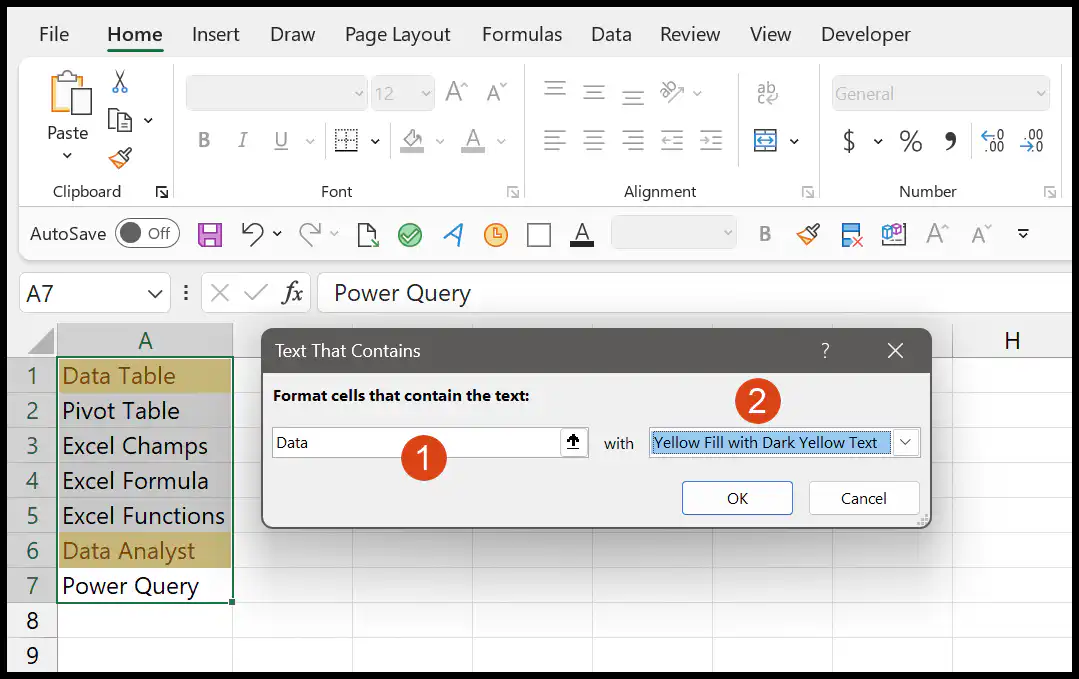Toggle Italic formatting in Font group
The image size is (1079, 679).
tap(242, 140)
